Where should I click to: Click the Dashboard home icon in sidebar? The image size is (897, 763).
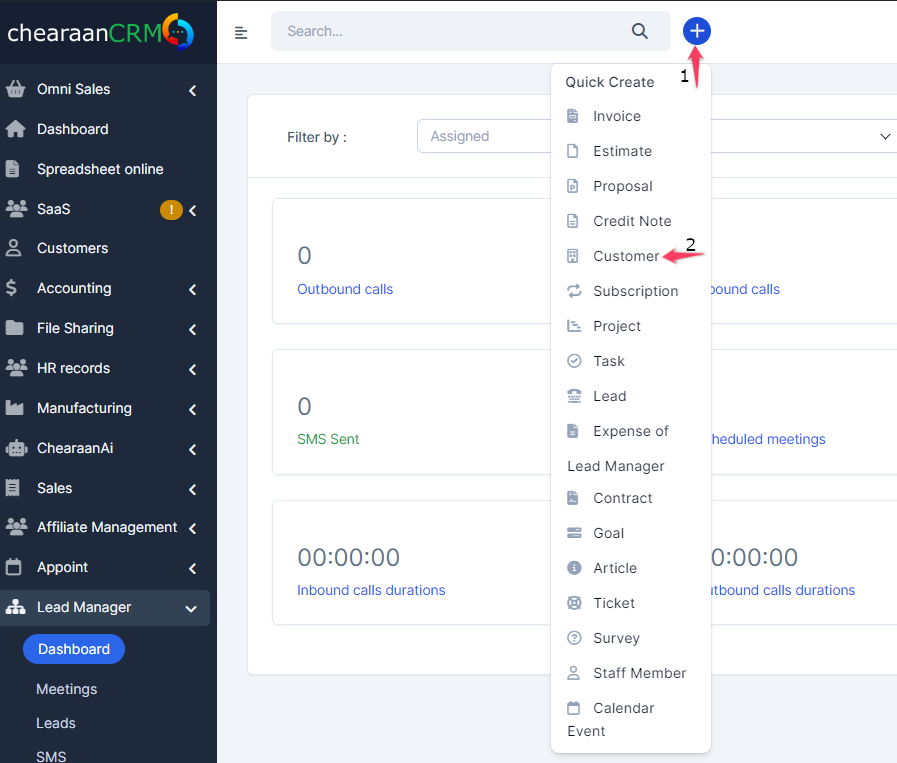[x=15, y=129]
